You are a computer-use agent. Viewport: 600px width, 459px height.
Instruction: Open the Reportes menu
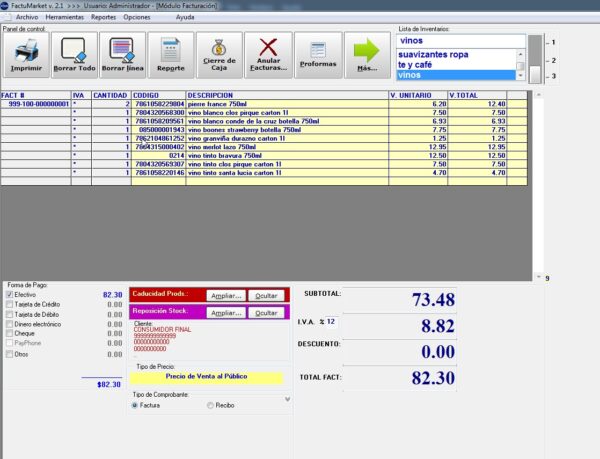coord(103,17)
